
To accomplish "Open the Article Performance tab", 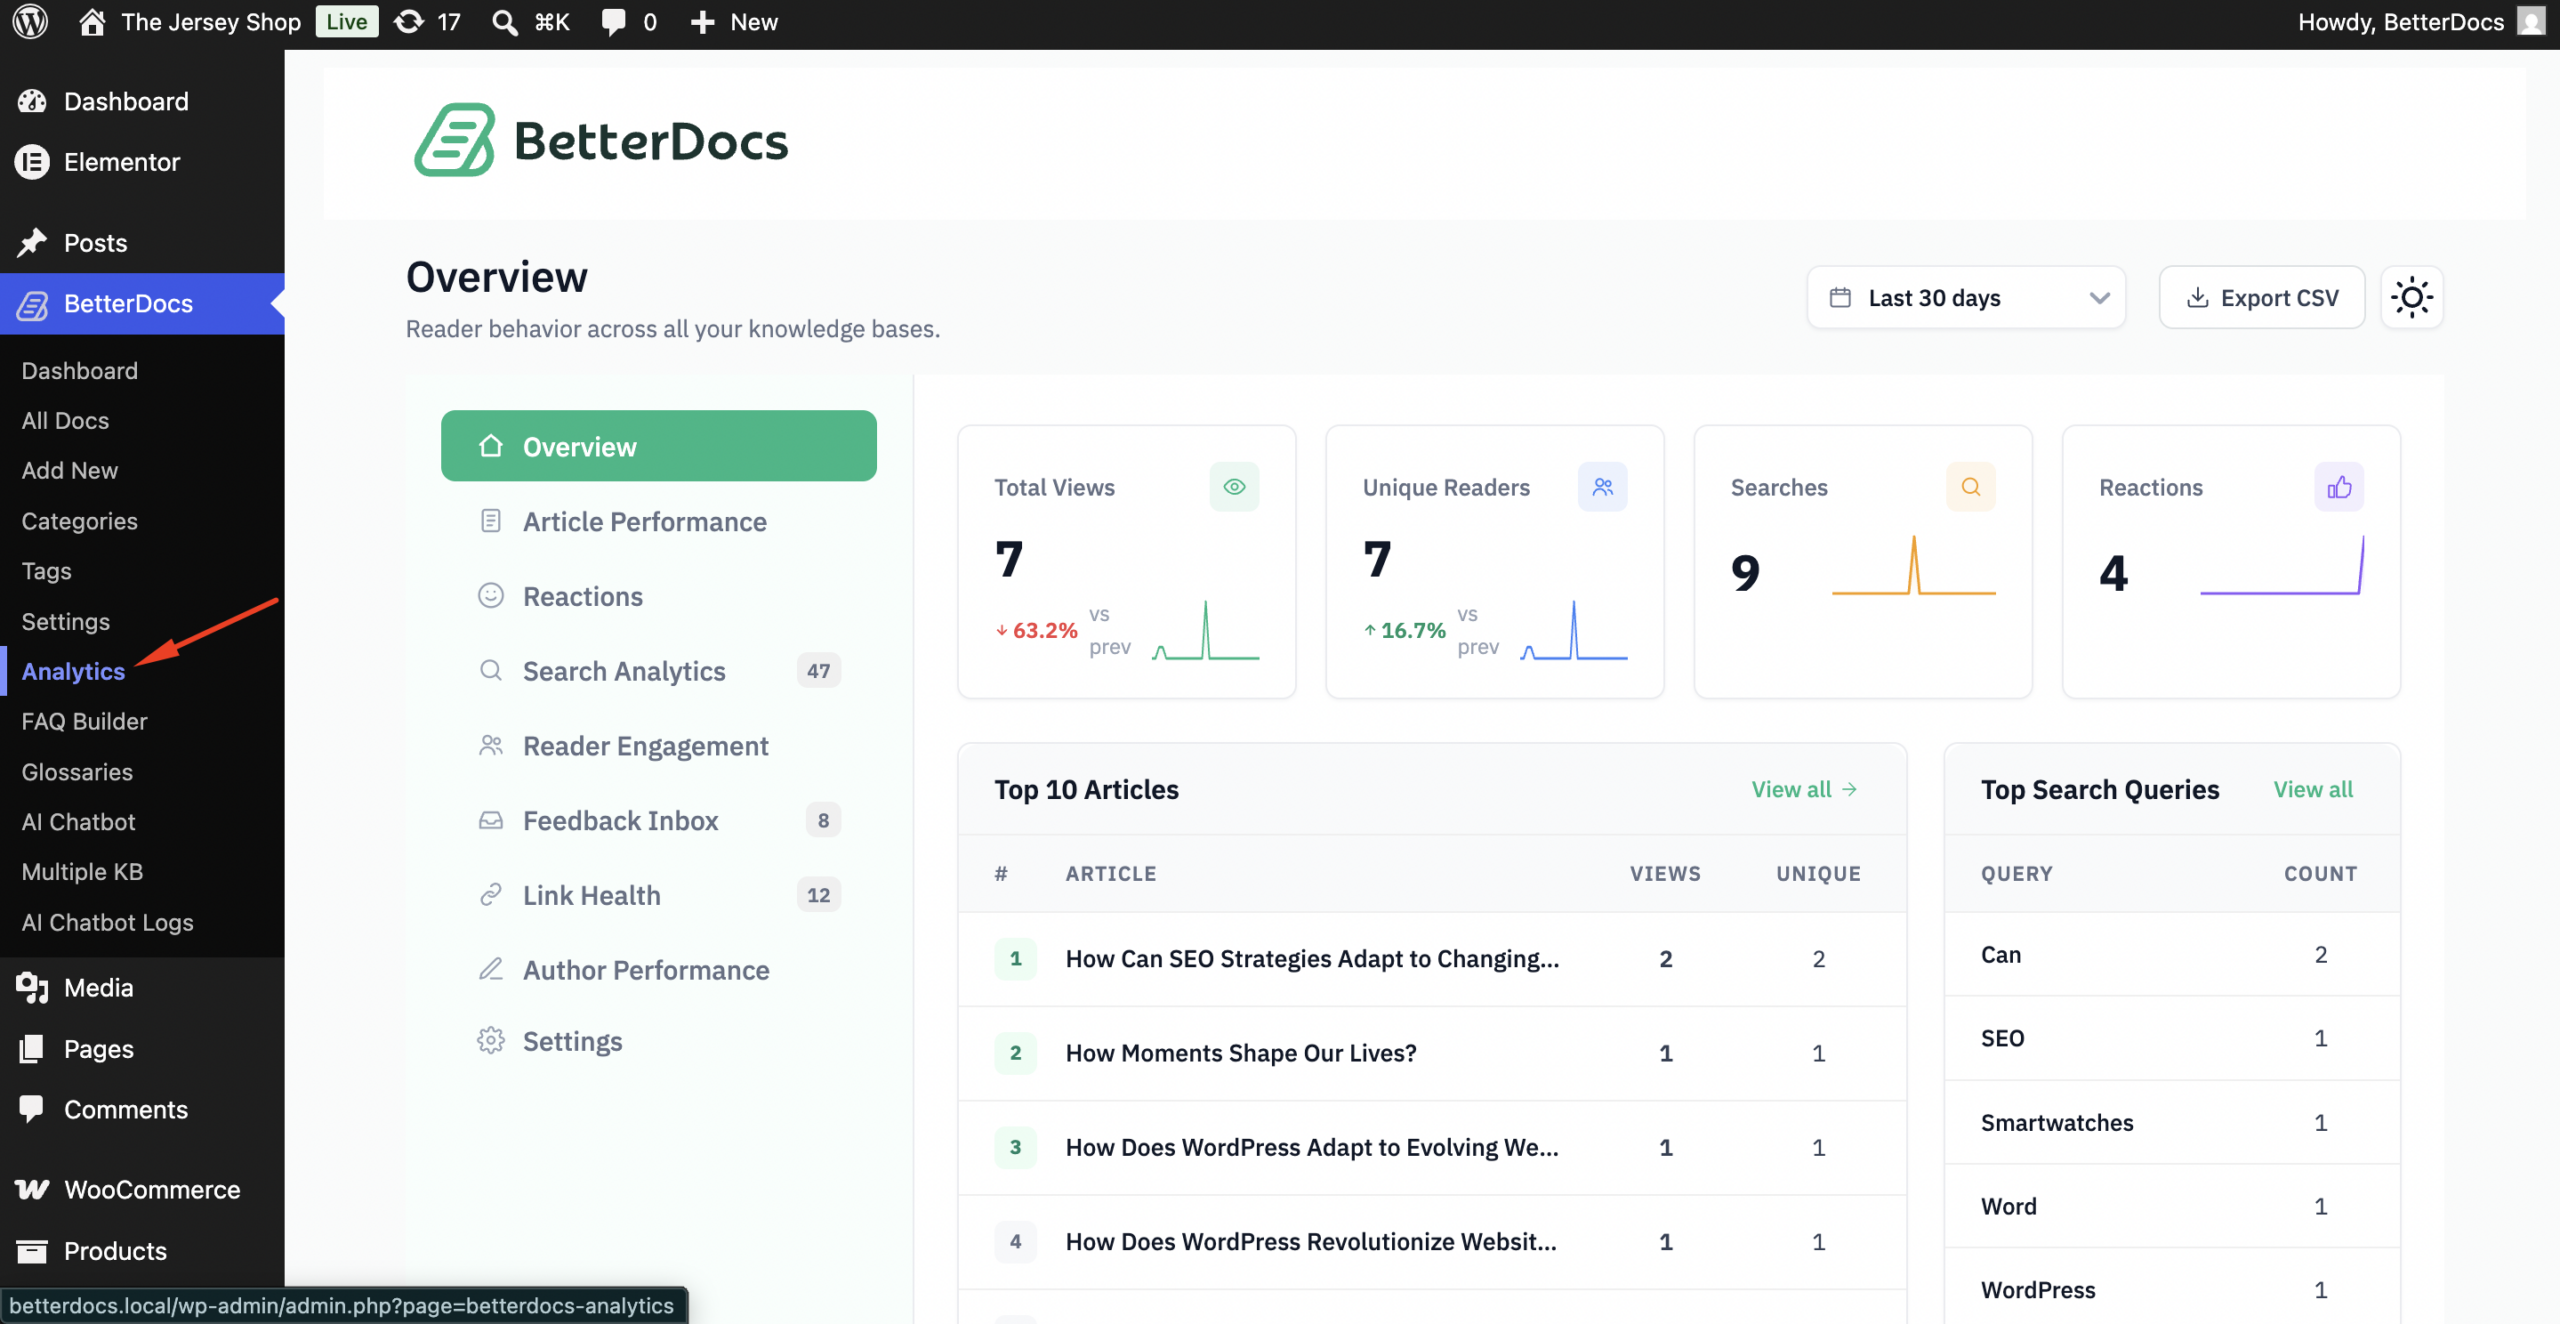I will (x=658, y=521).
